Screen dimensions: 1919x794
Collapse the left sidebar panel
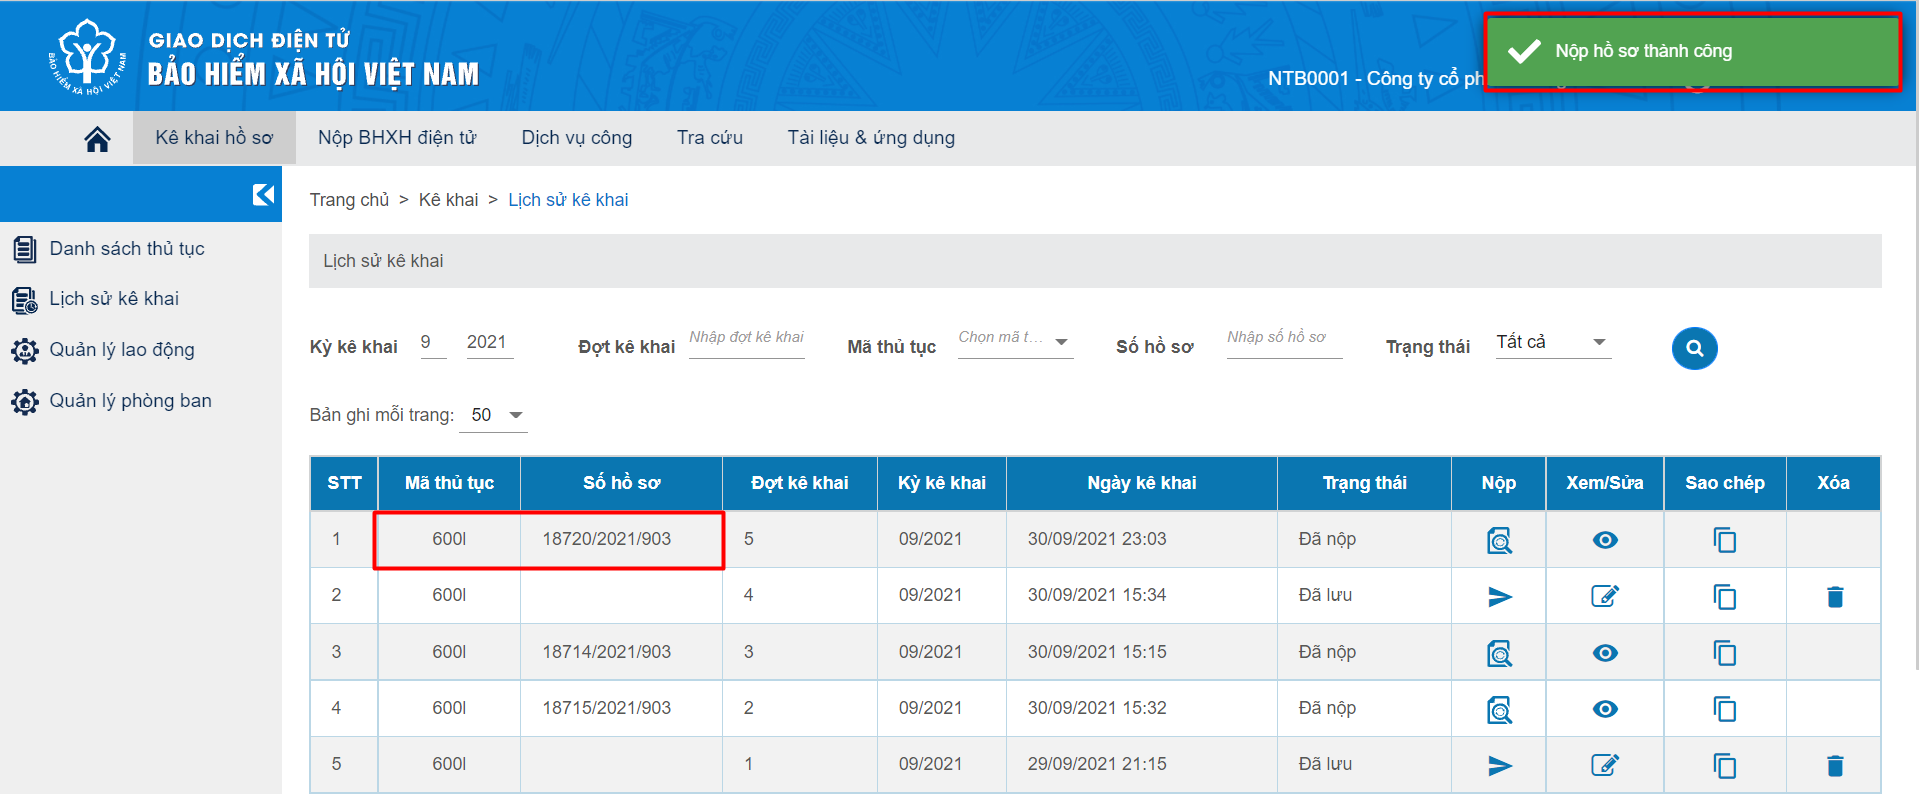[263, 194]
